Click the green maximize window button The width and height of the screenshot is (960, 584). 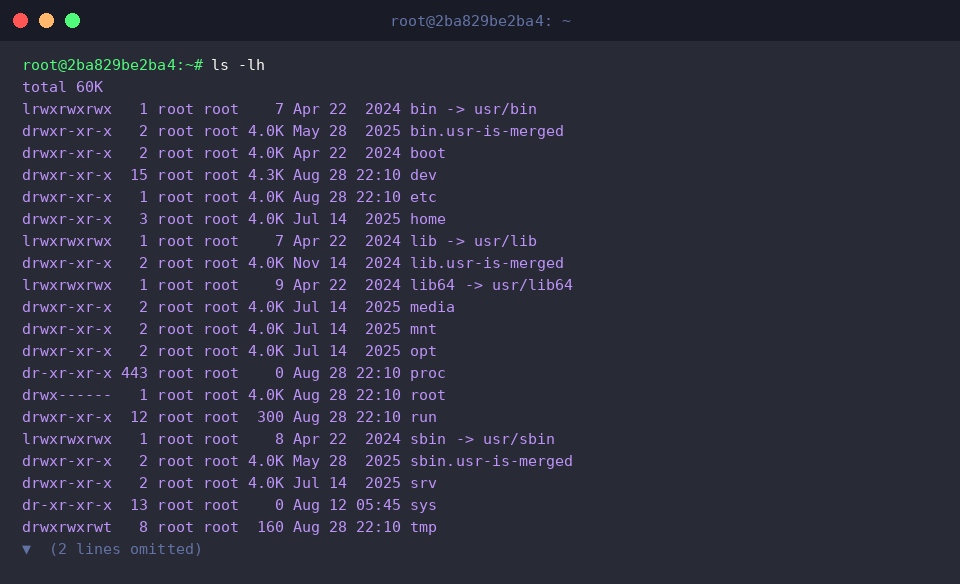(72, 21)
